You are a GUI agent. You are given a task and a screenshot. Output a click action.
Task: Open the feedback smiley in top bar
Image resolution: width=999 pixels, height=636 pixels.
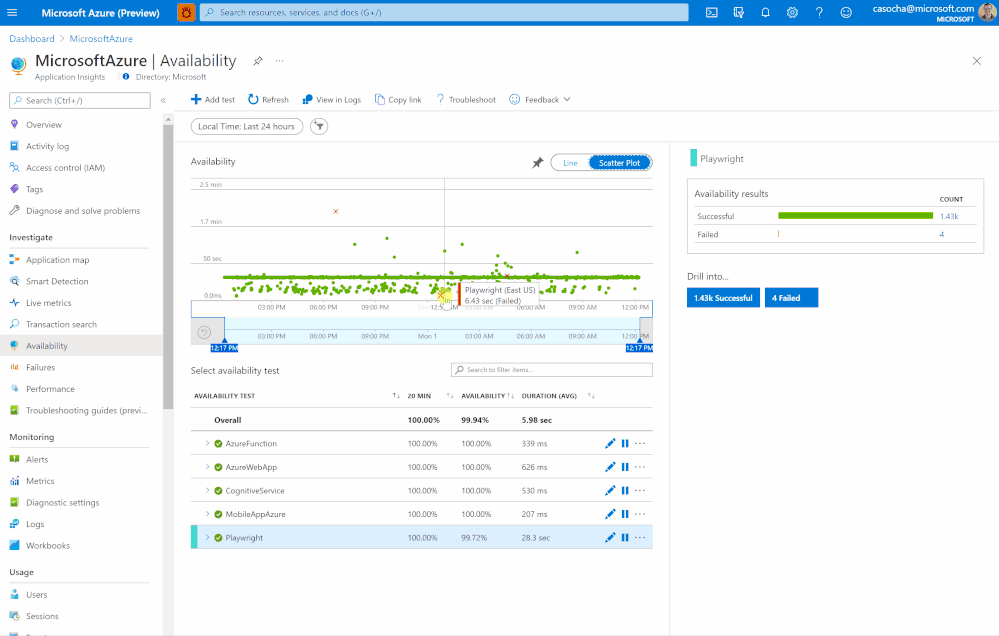click(845, 12)
